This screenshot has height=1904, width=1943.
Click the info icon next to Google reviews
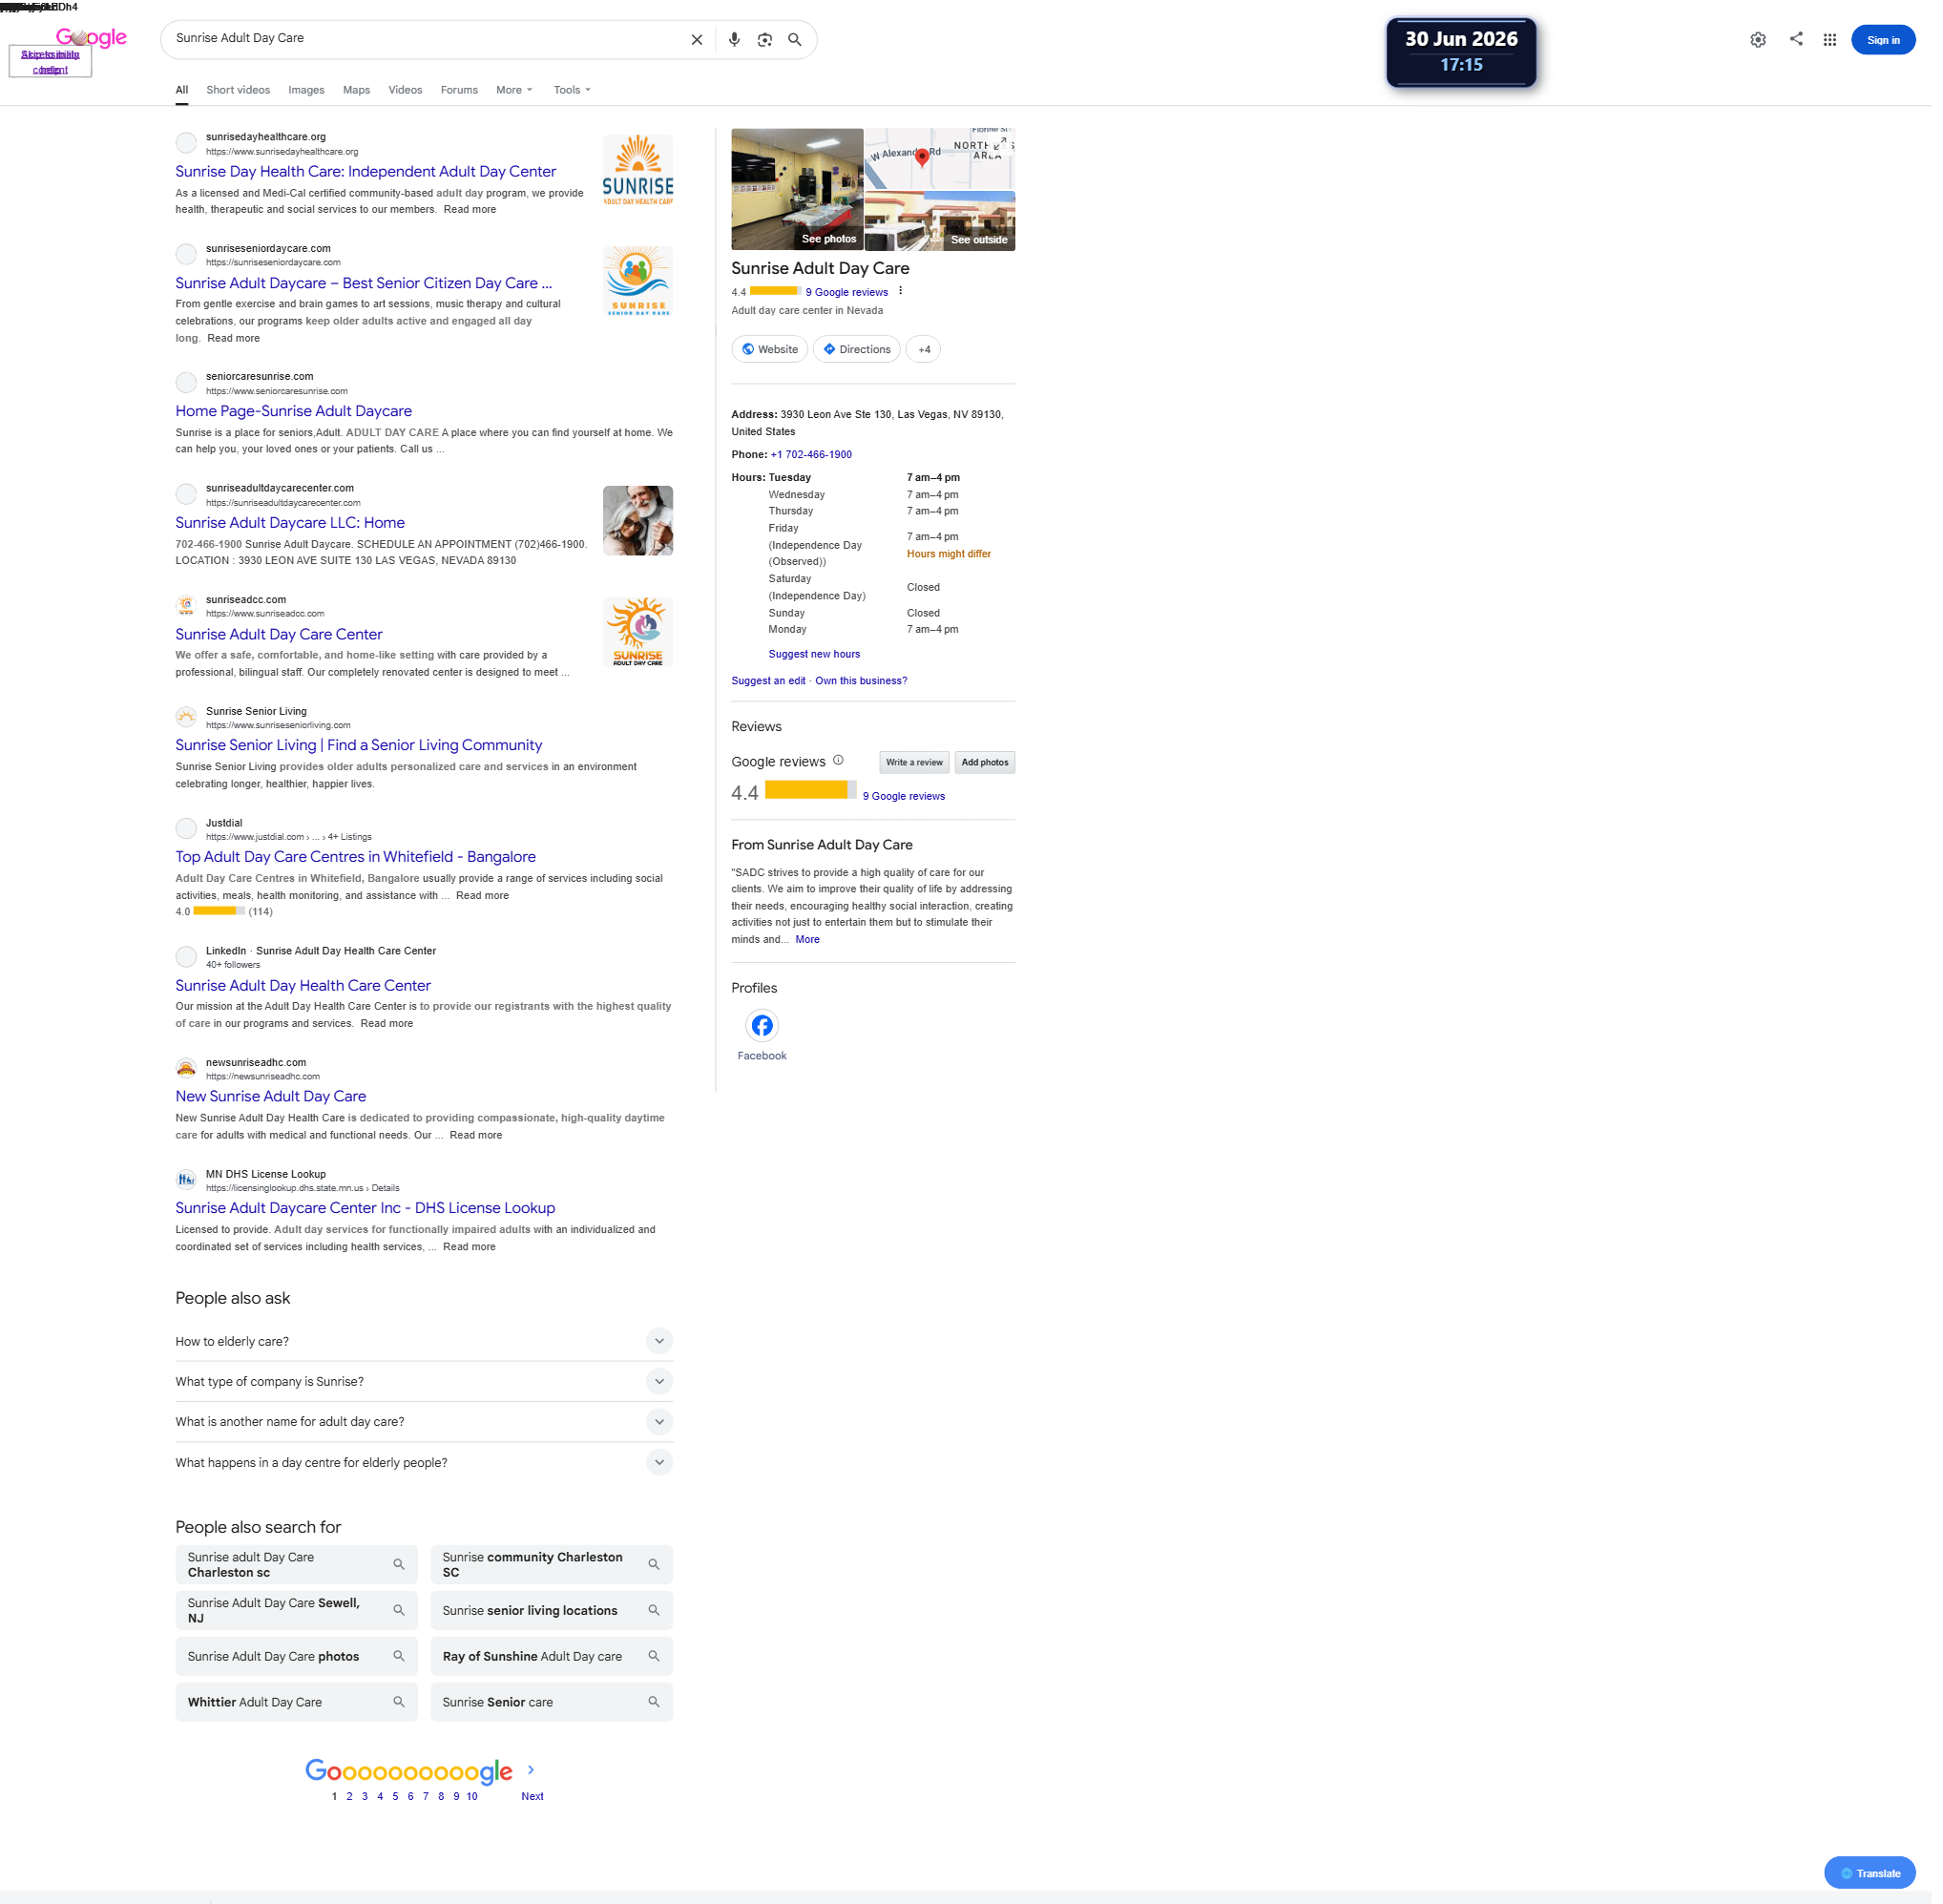pyautogui.click(x=838, y=760)
